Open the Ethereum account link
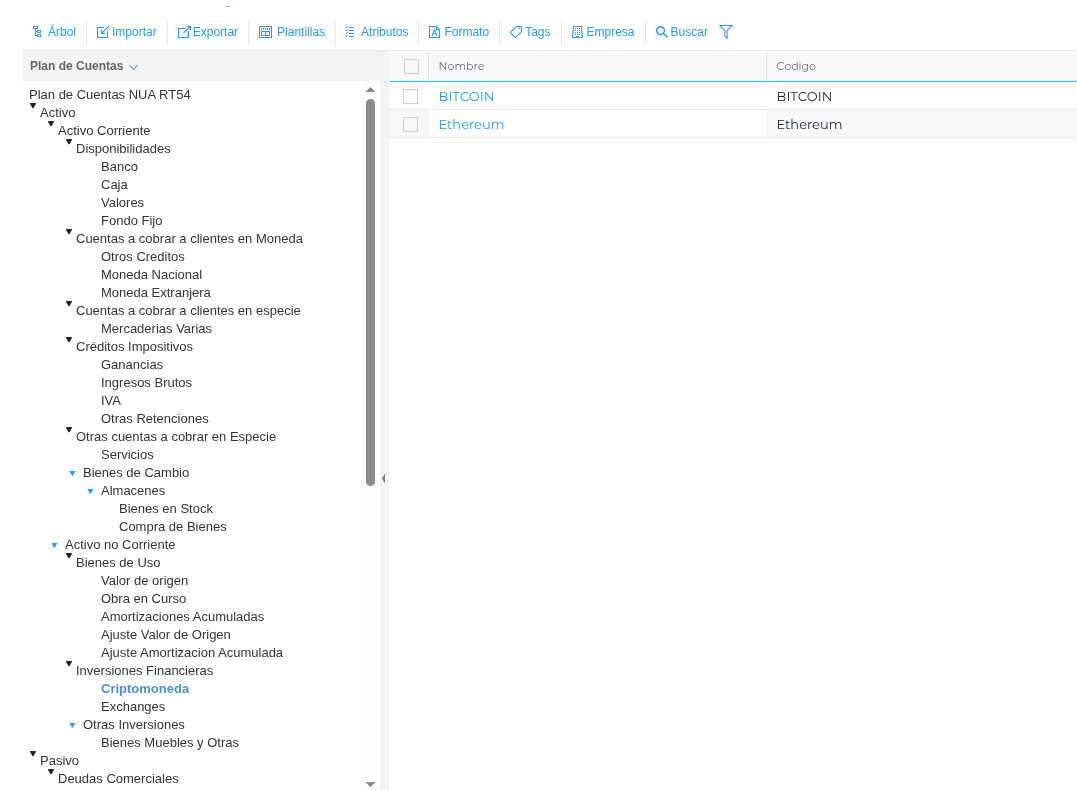Viewport: 1077px width, 790px height. pos(471,125)
